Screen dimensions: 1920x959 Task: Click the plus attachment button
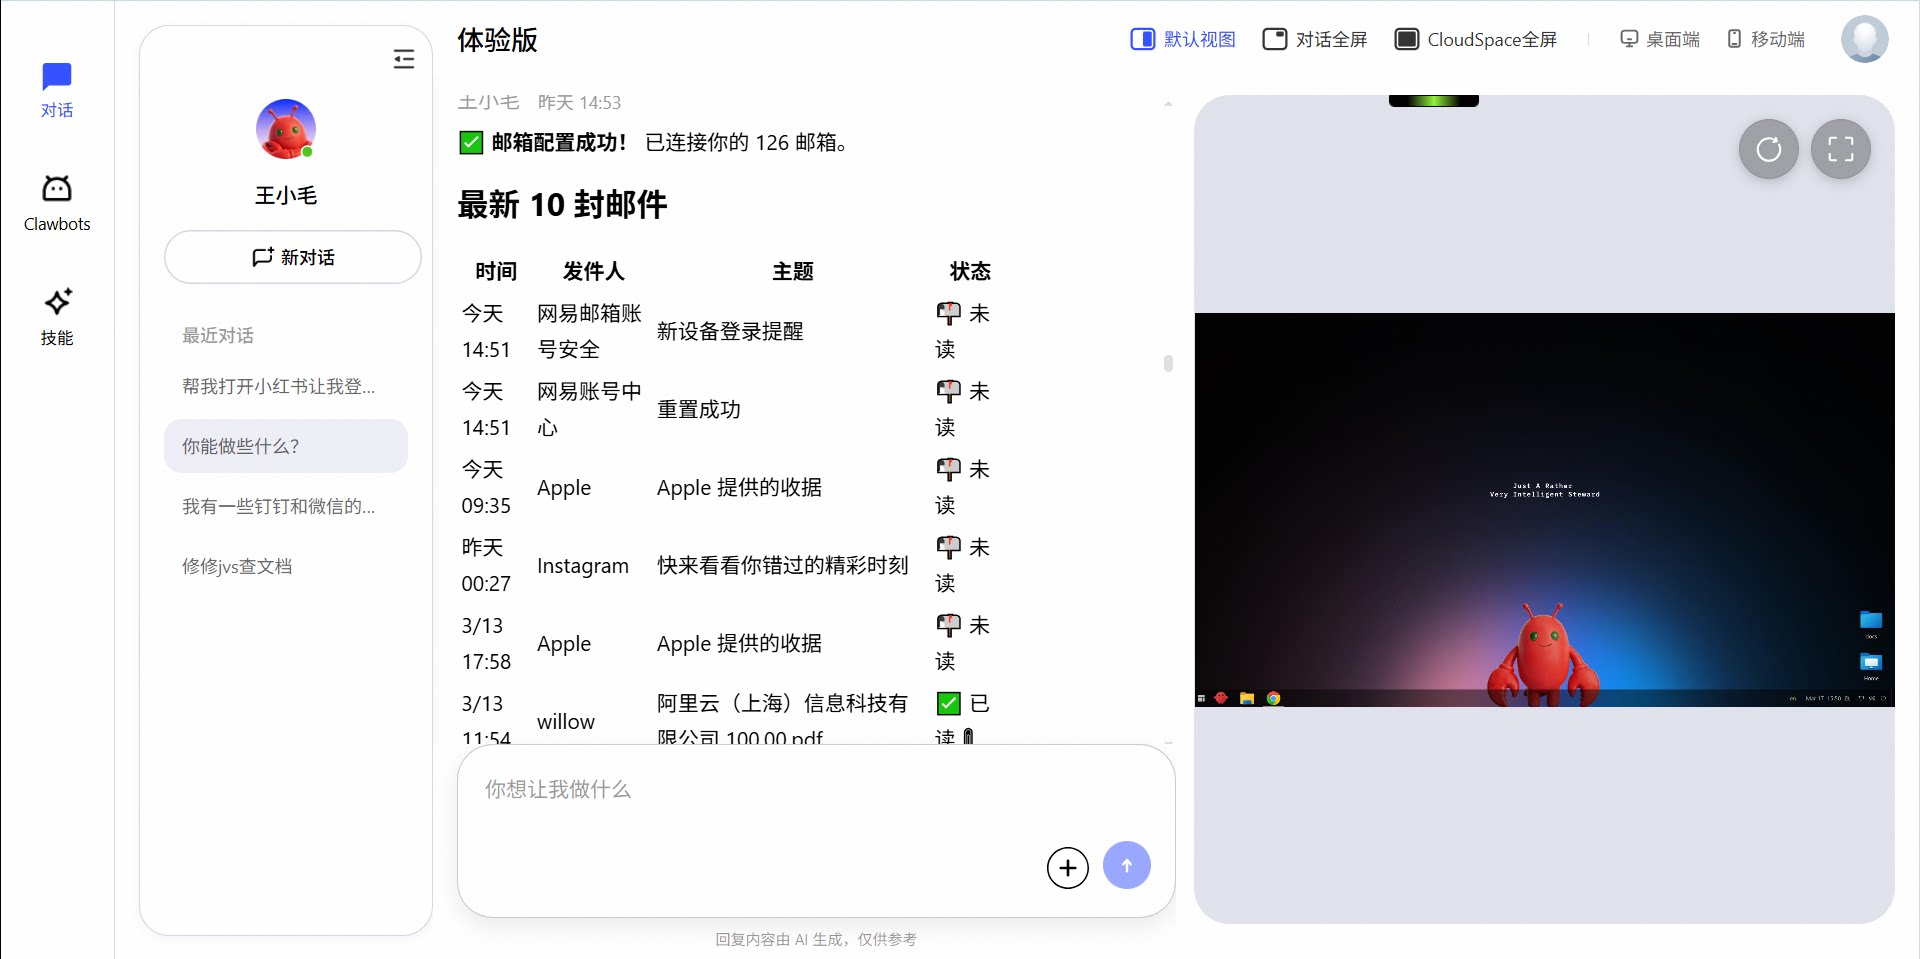coord(1067,867)
